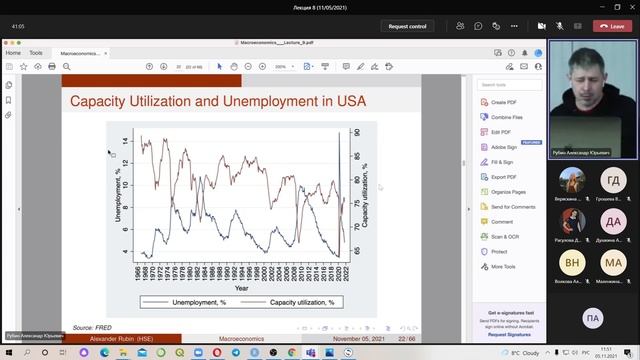Open More Tools entry

point(498,267)
